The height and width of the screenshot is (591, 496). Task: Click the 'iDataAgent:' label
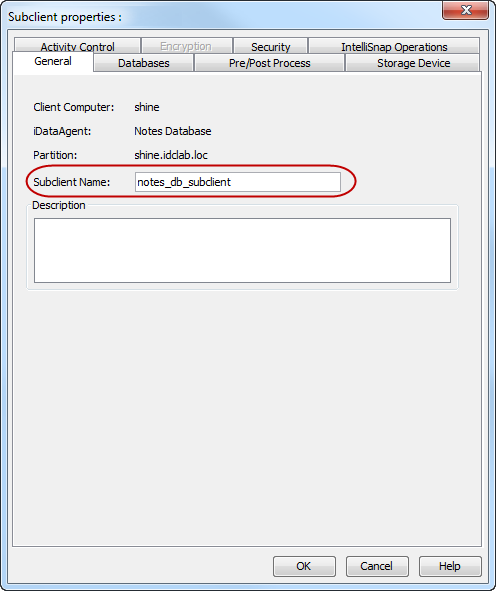pos(62,131)
